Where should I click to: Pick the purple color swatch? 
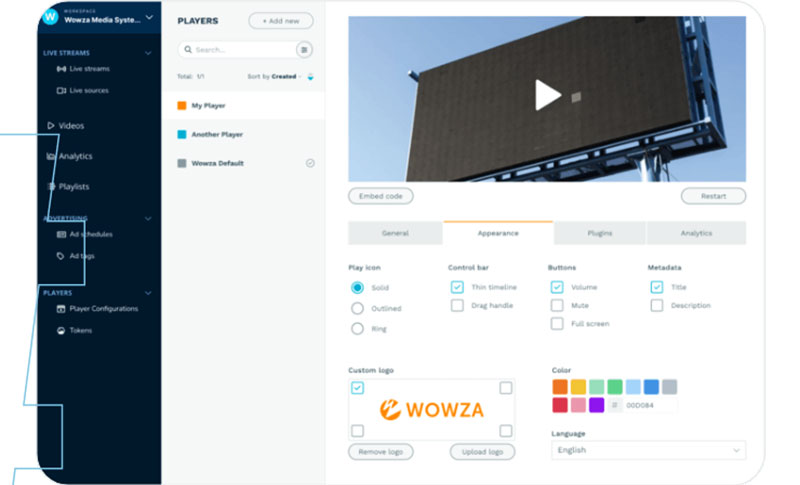tap(596, 405)
